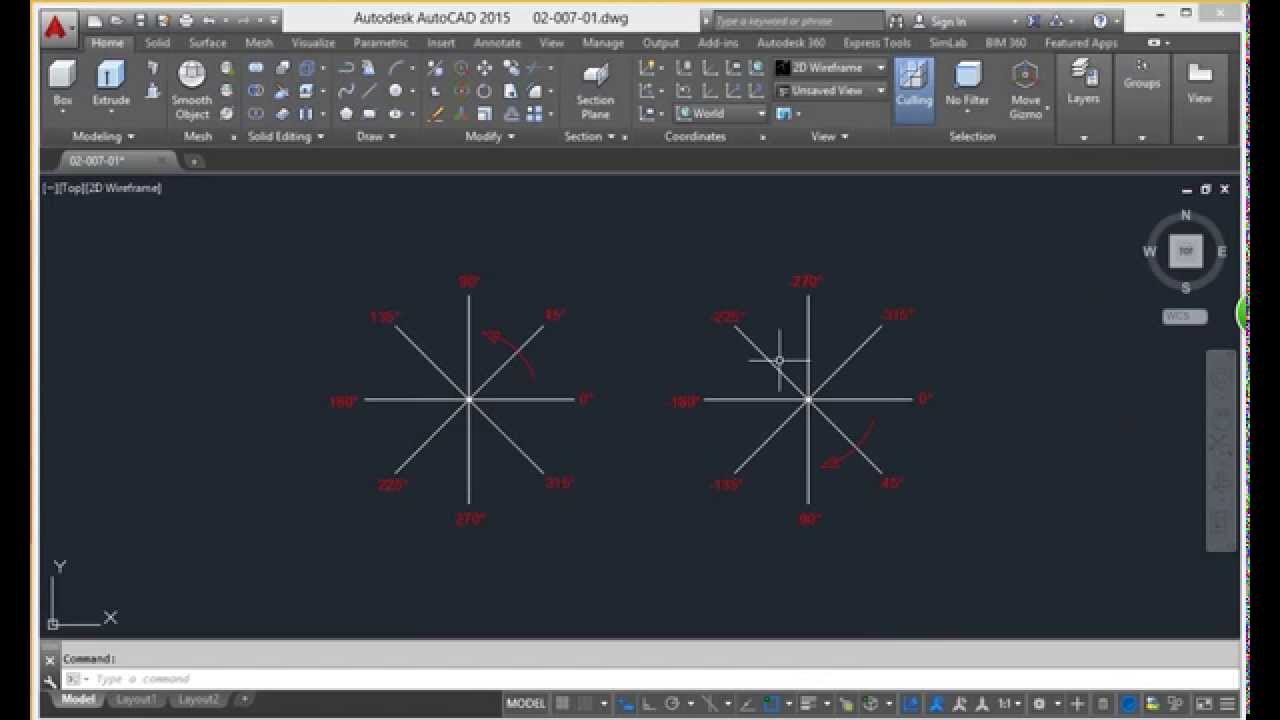
Task: Expand the Draw panel
Action: click(x=376, y=136)
